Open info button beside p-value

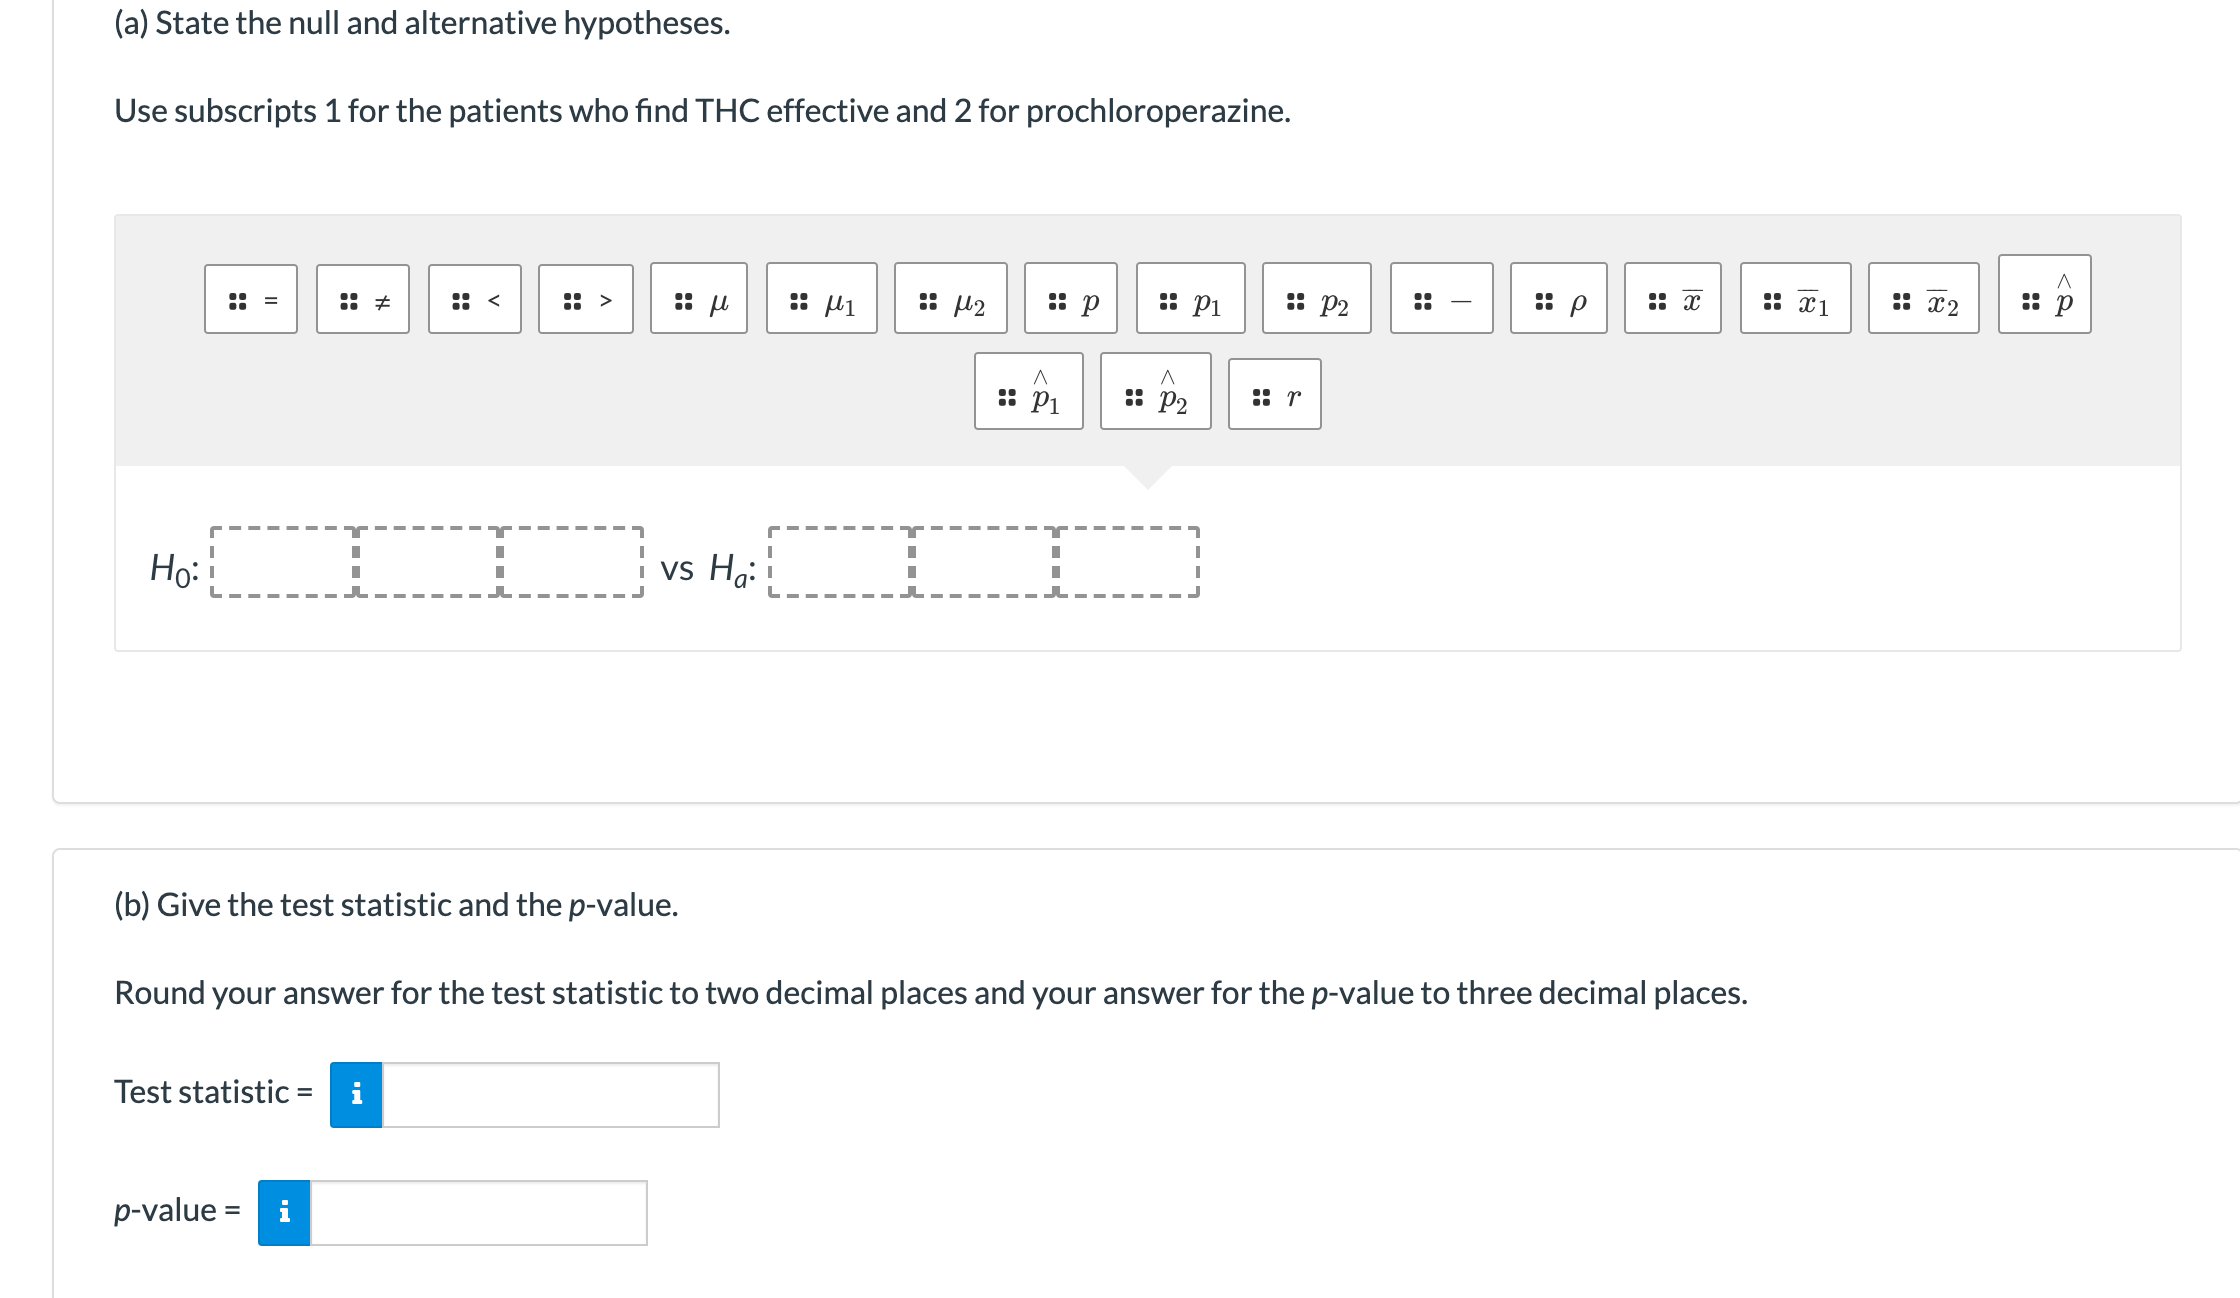pos(284,1213)
